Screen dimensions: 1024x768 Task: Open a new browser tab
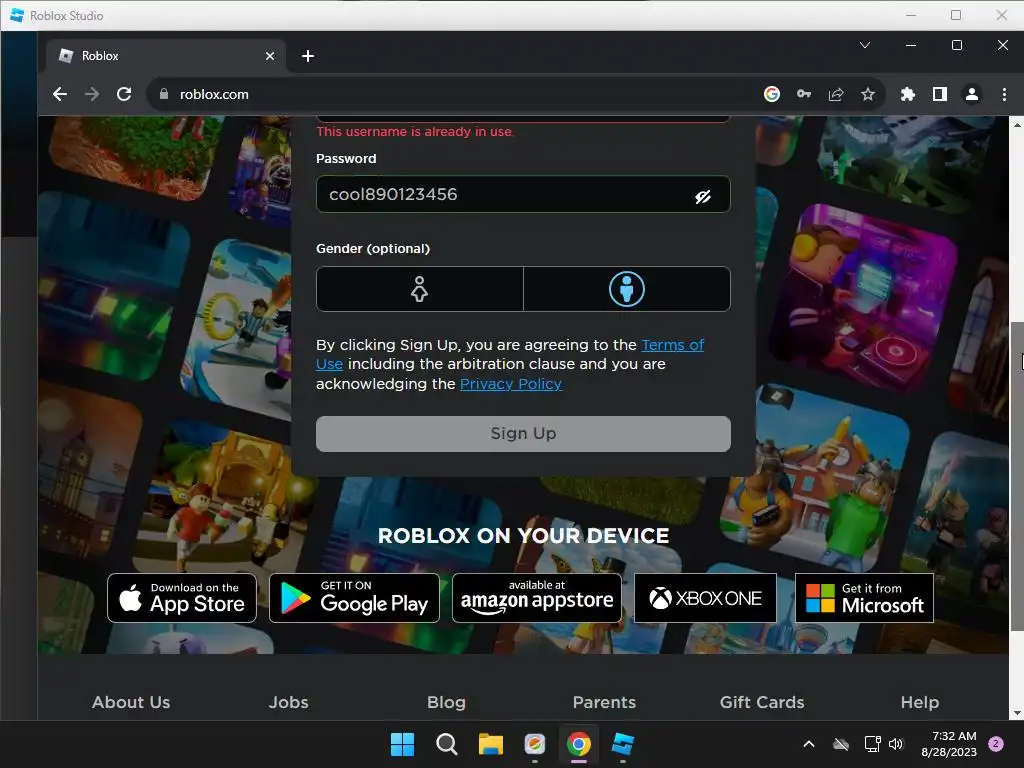[308, 56]
